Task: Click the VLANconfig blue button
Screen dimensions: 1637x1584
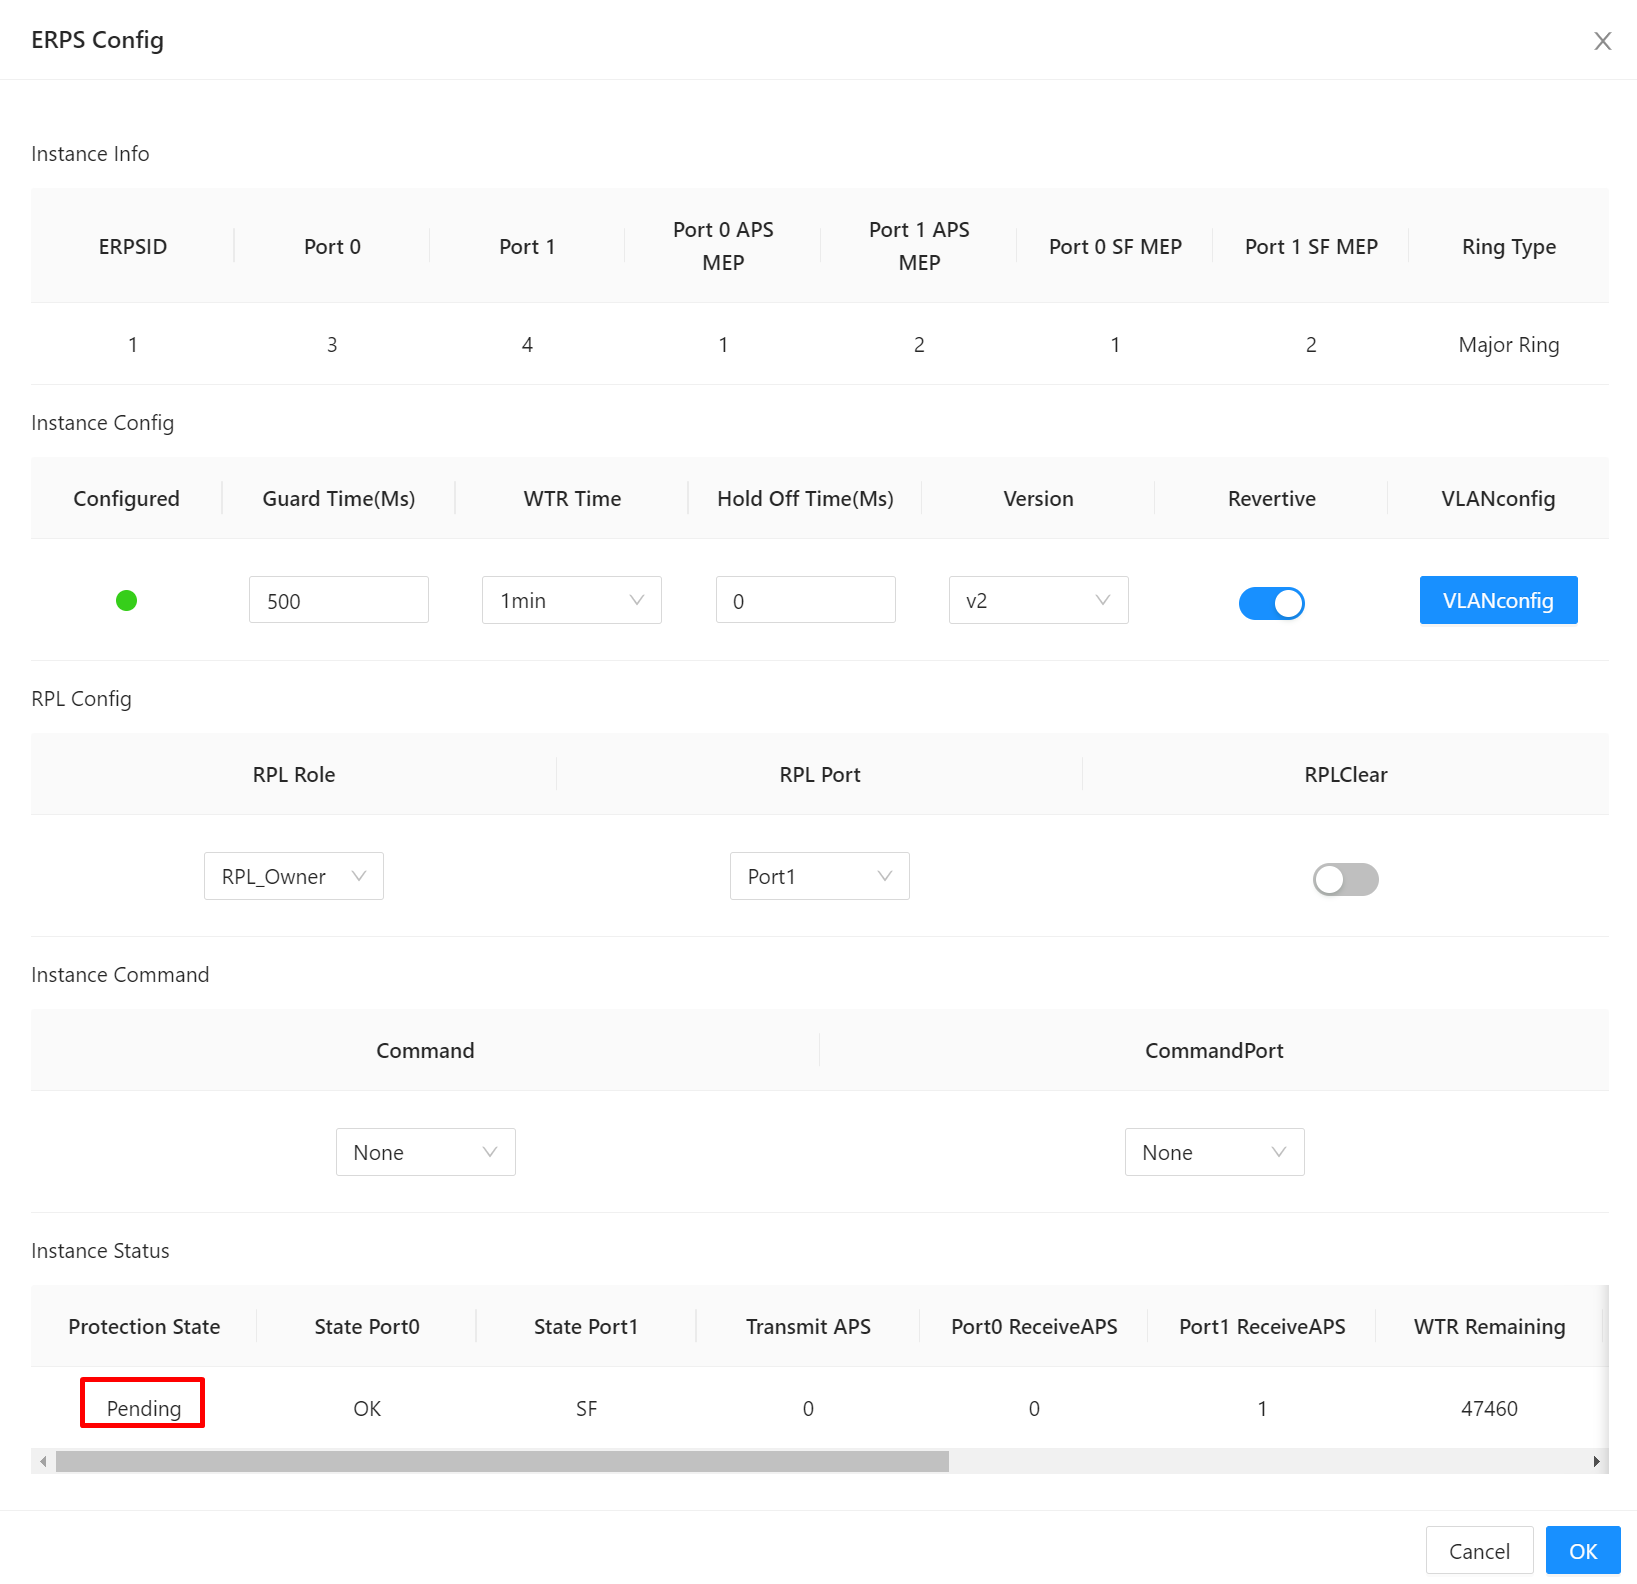Action: point(1498,600)
